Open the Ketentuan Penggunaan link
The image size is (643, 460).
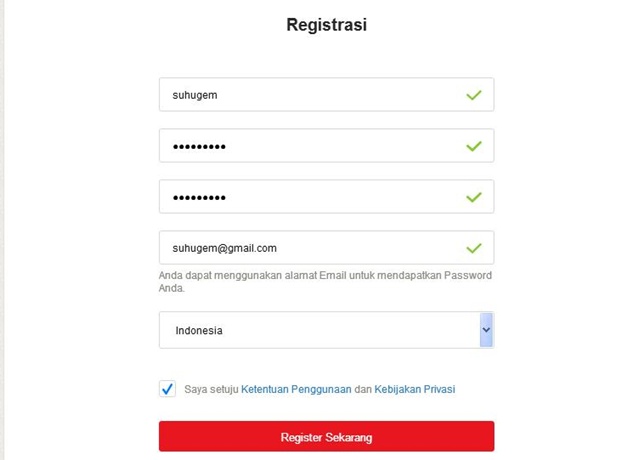tap(296, 389)
